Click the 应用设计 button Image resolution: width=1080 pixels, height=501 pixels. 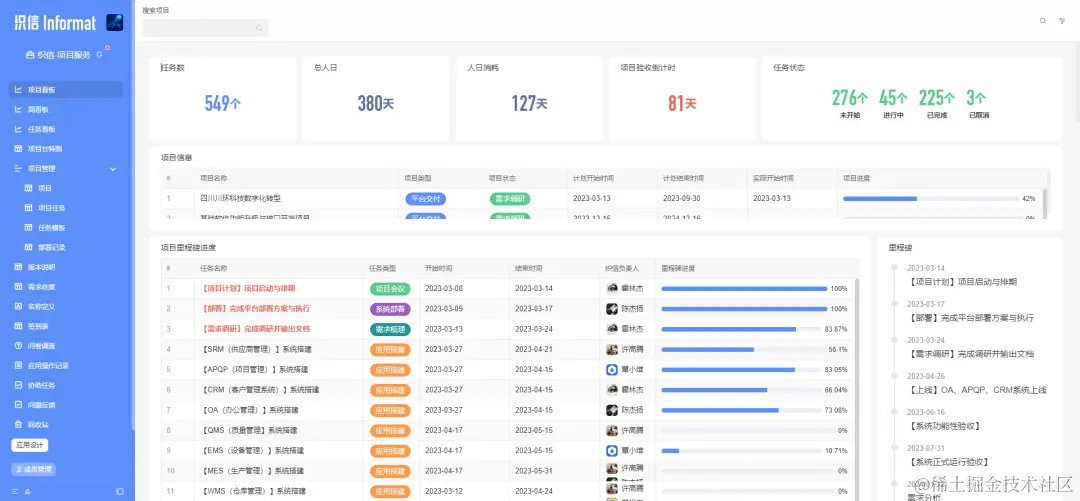30,445
